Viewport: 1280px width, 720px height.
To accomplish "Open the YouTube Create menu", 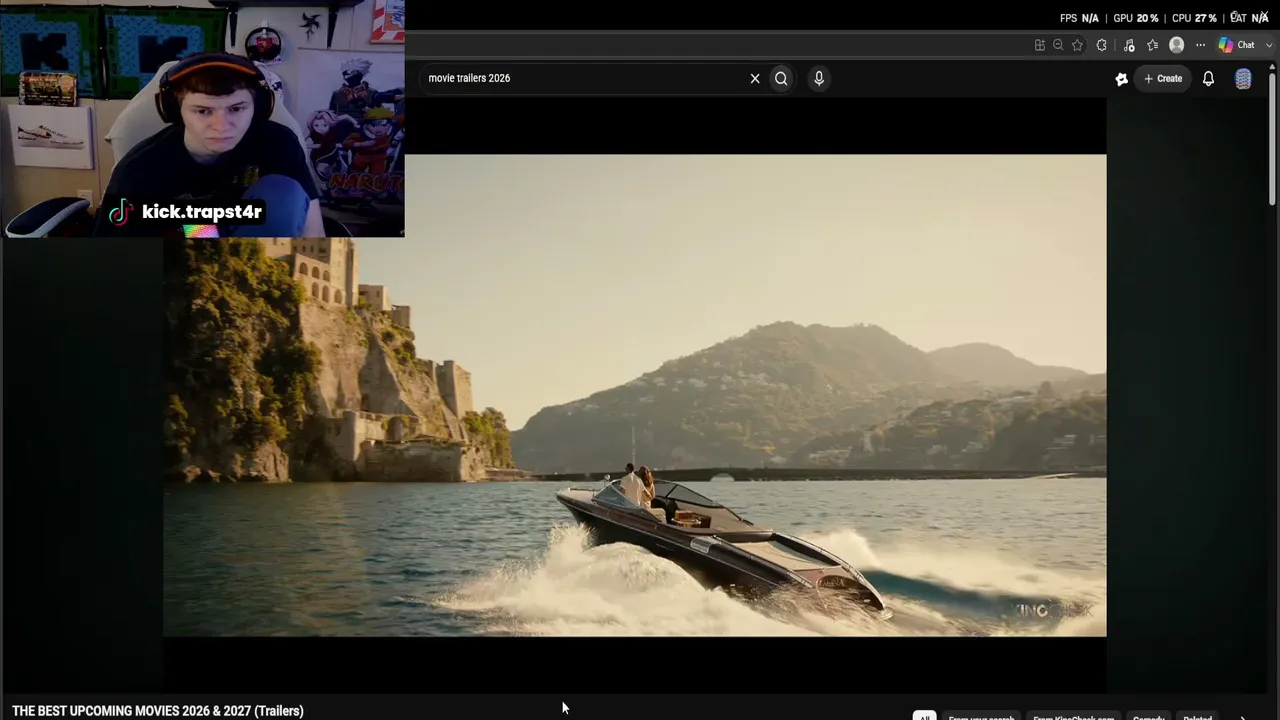I will [1163, 78].
